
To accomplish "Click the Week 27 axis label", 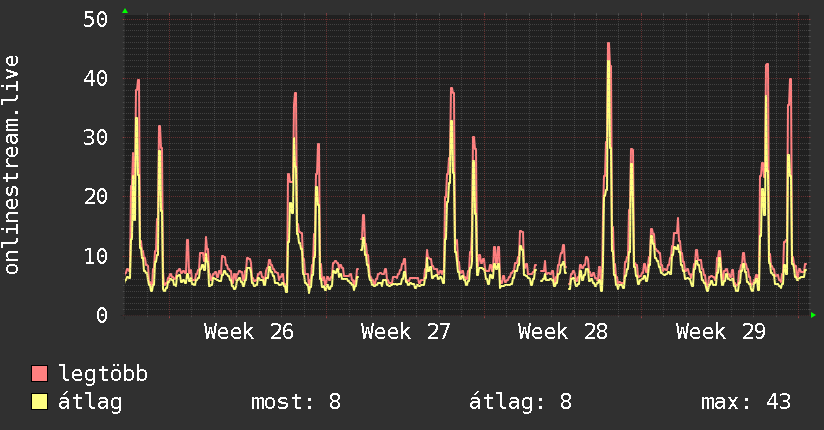I will tap(405, 332).
